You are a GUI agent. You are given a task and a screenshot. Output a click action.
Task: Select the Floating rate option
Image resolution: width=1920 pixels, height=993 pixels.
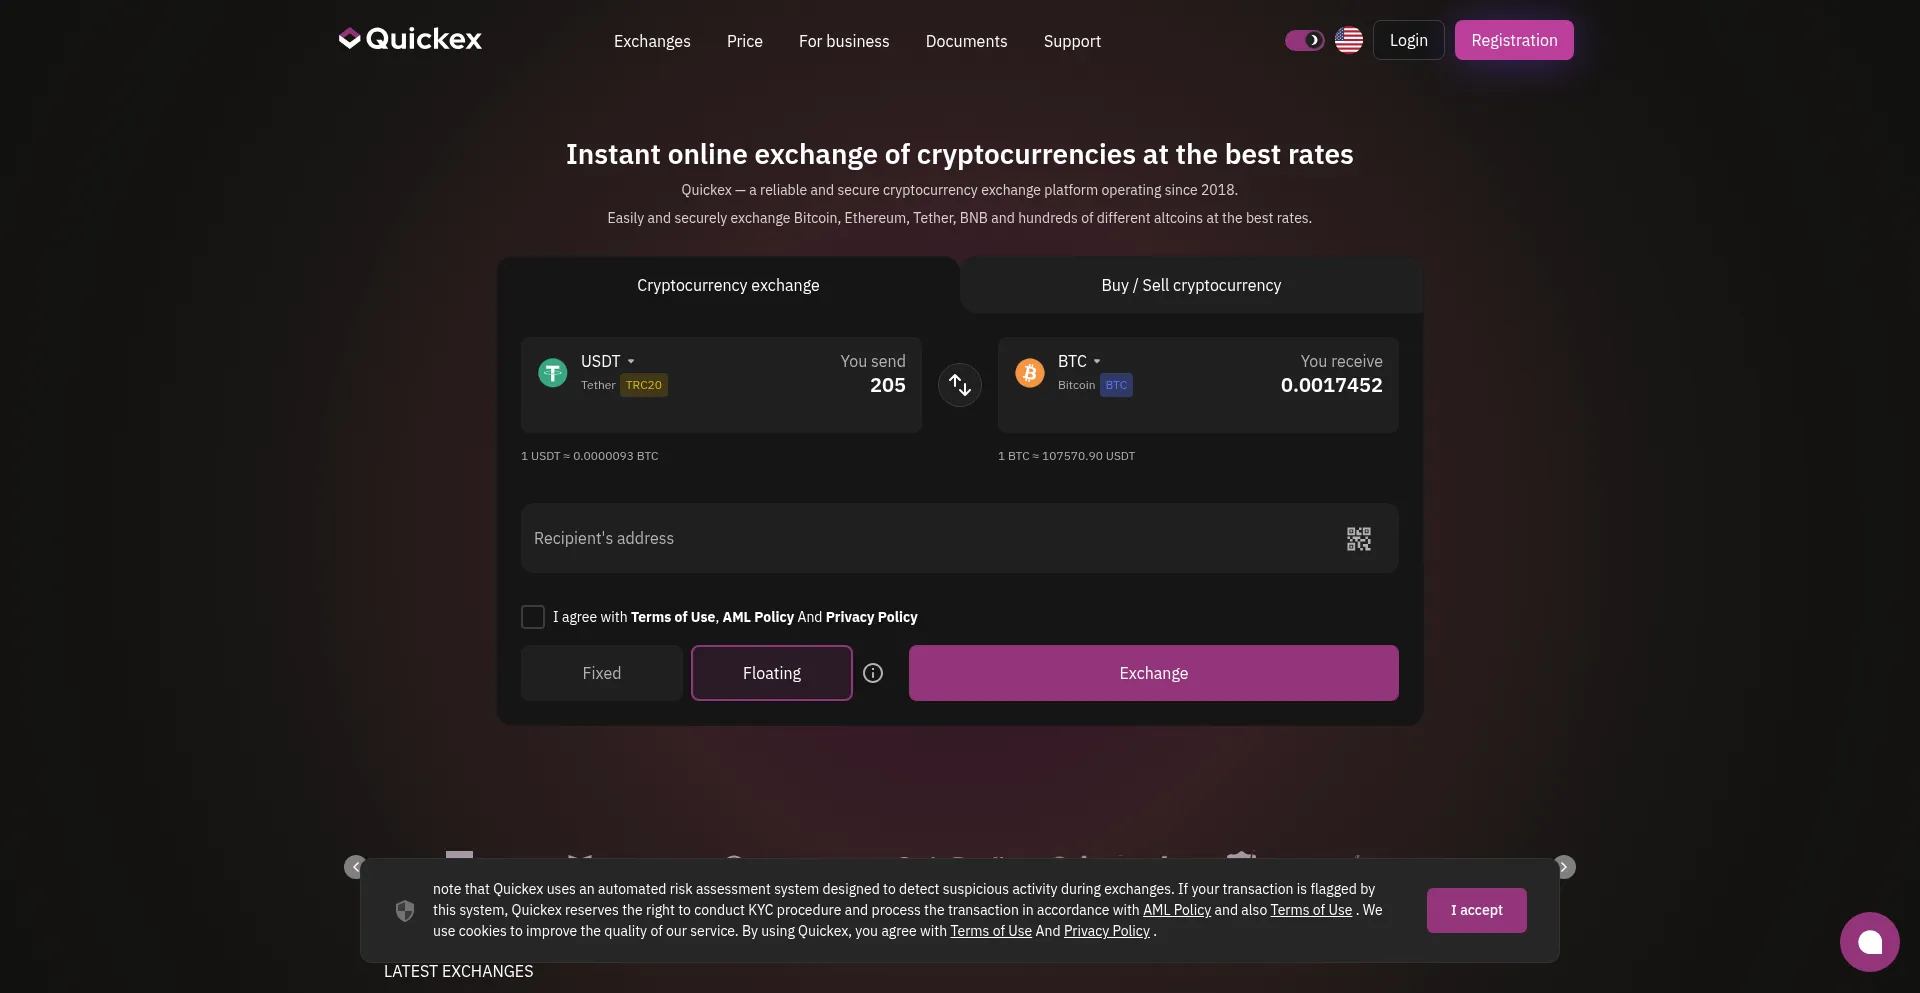(771, 673)
